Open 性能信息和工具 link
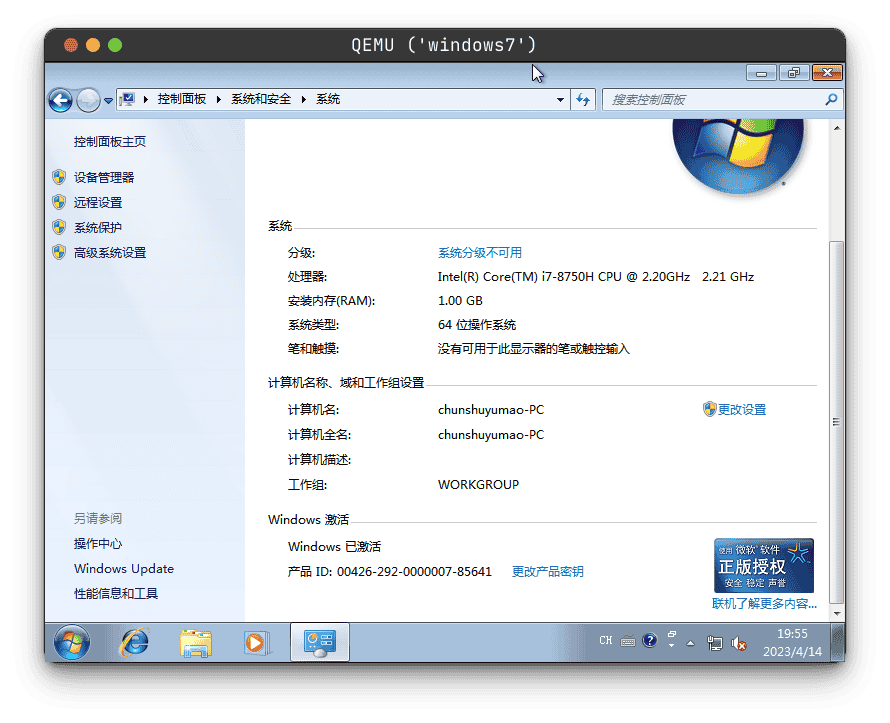890x723 pixels. coord(116,594)
